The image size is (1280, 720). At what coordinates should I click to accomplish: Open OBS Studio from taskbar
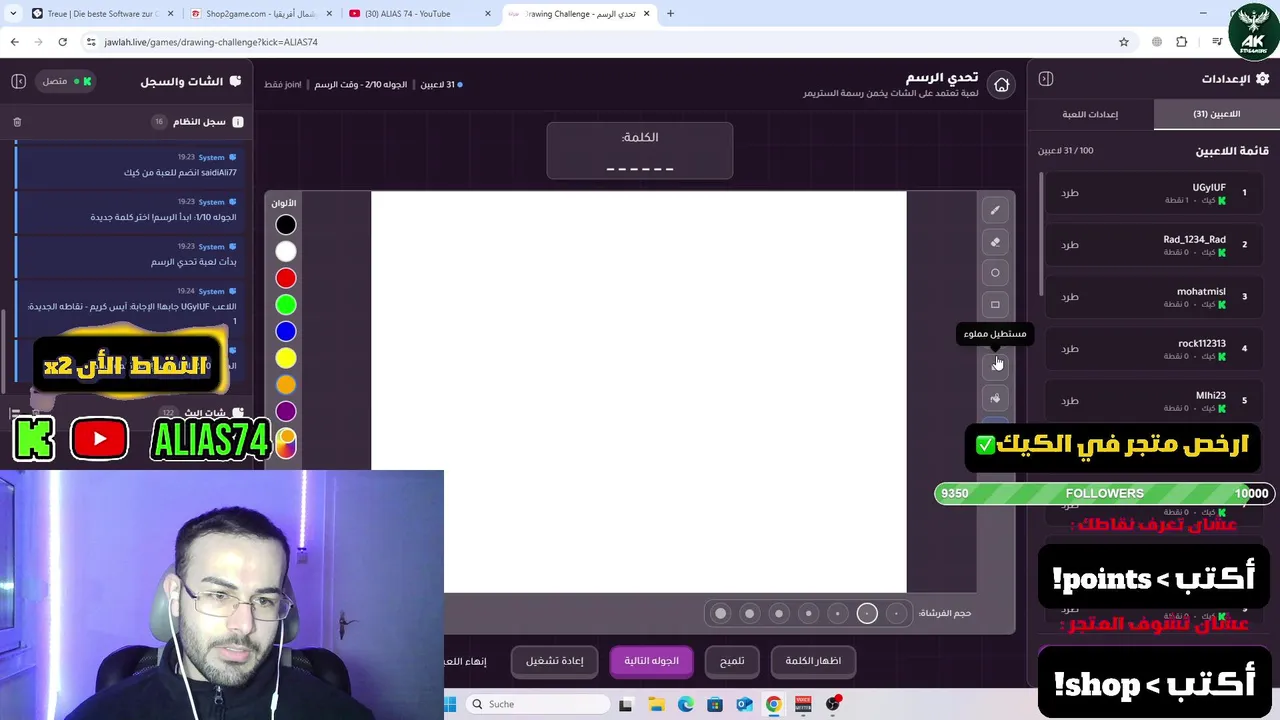pyautogui.click(x=832, y=705)
